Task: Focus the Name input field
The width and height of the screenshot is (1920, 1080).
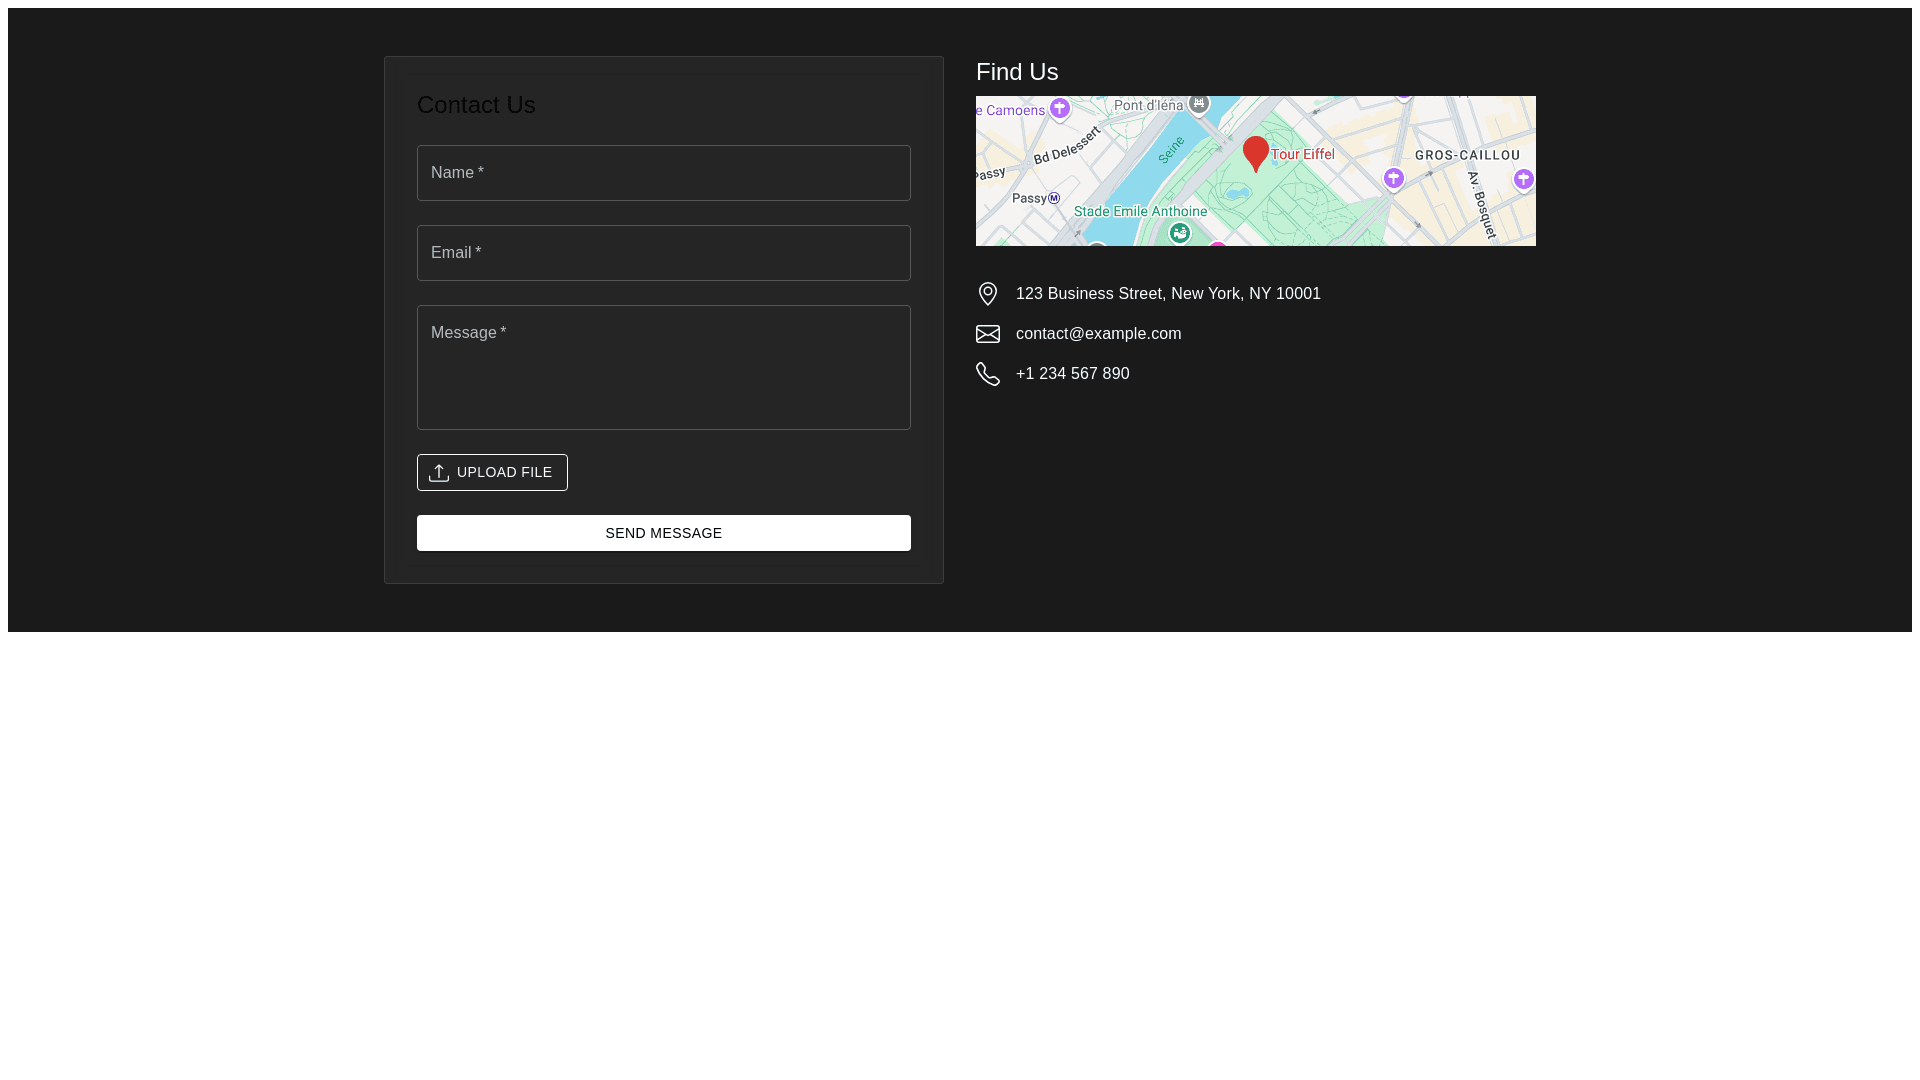Action: (x=663, y=173)
